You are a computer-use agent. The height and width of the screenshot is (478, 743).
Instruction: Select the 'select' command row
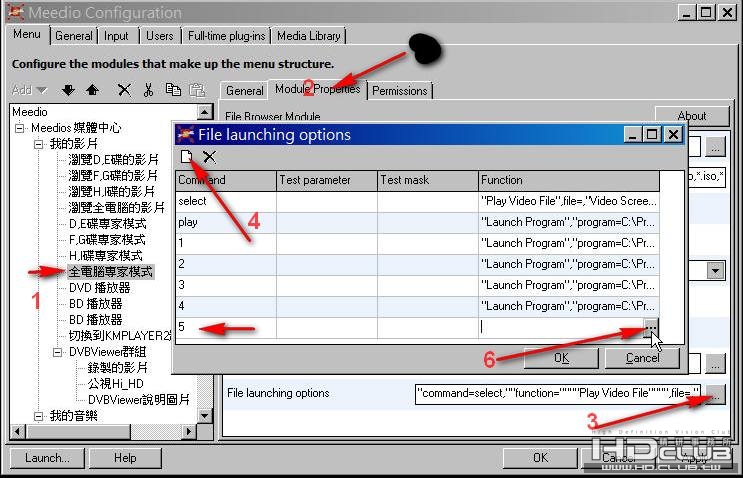[x=417, y=201]
